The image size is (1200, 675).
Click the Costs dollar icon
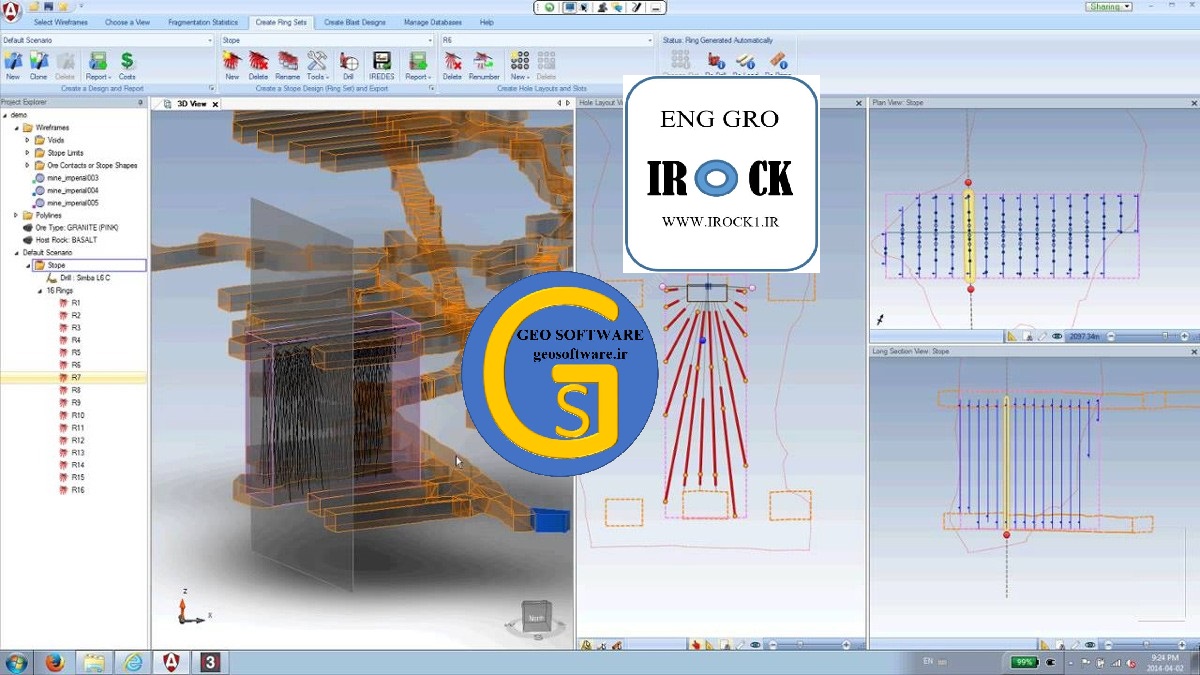[x=127, y=64]
